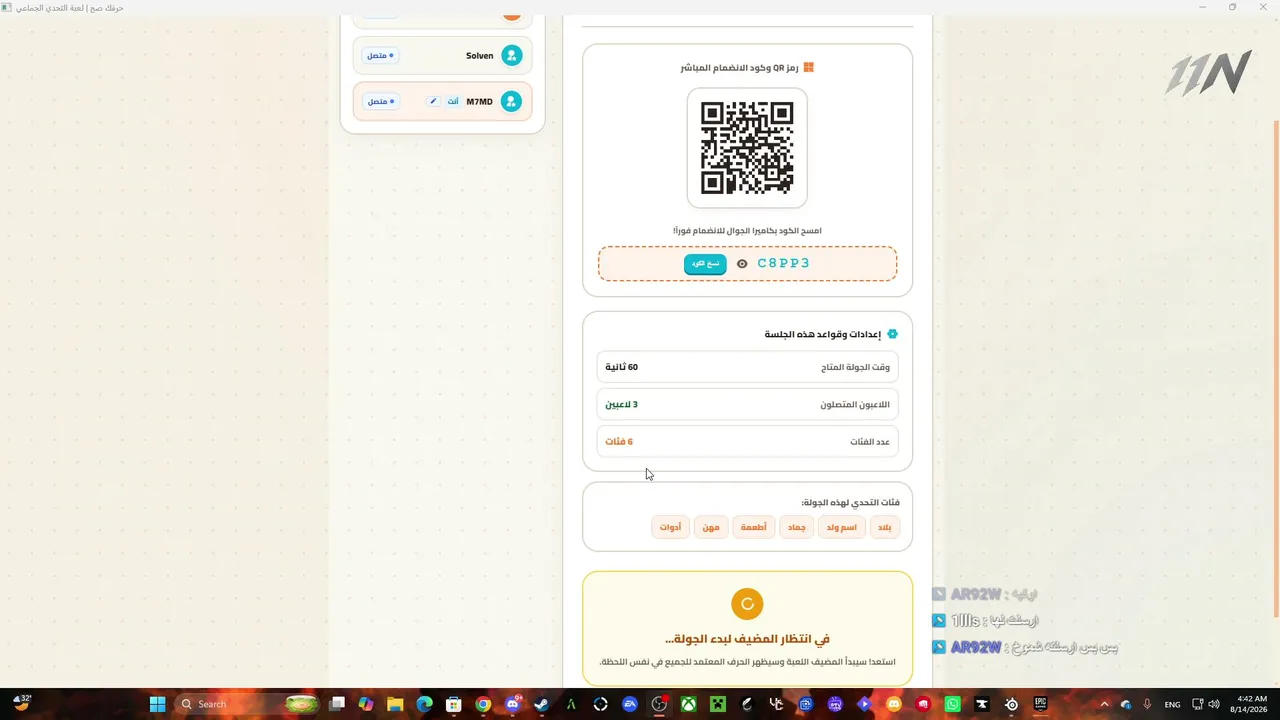Open WhatsApp from taskbar
1280x720 pixels.
[x=953, y=704]
